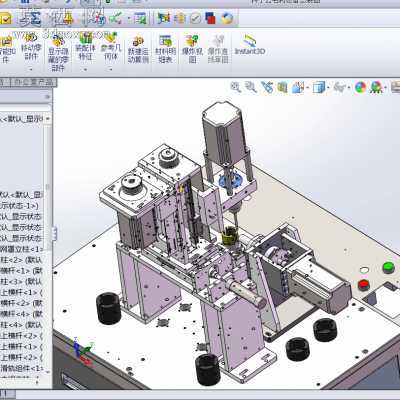Select tree row 示状态-1>)
Viewport: 400px width, 400px height.
[19, 205]
